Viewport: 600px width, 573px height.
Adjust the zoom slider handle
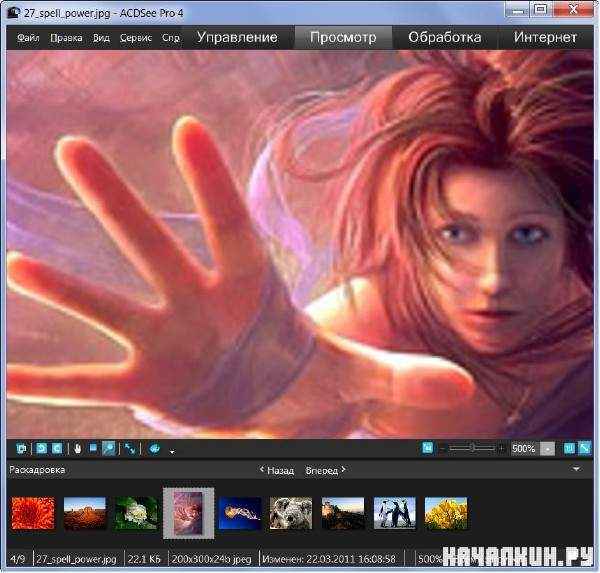(x=474, y=448)
